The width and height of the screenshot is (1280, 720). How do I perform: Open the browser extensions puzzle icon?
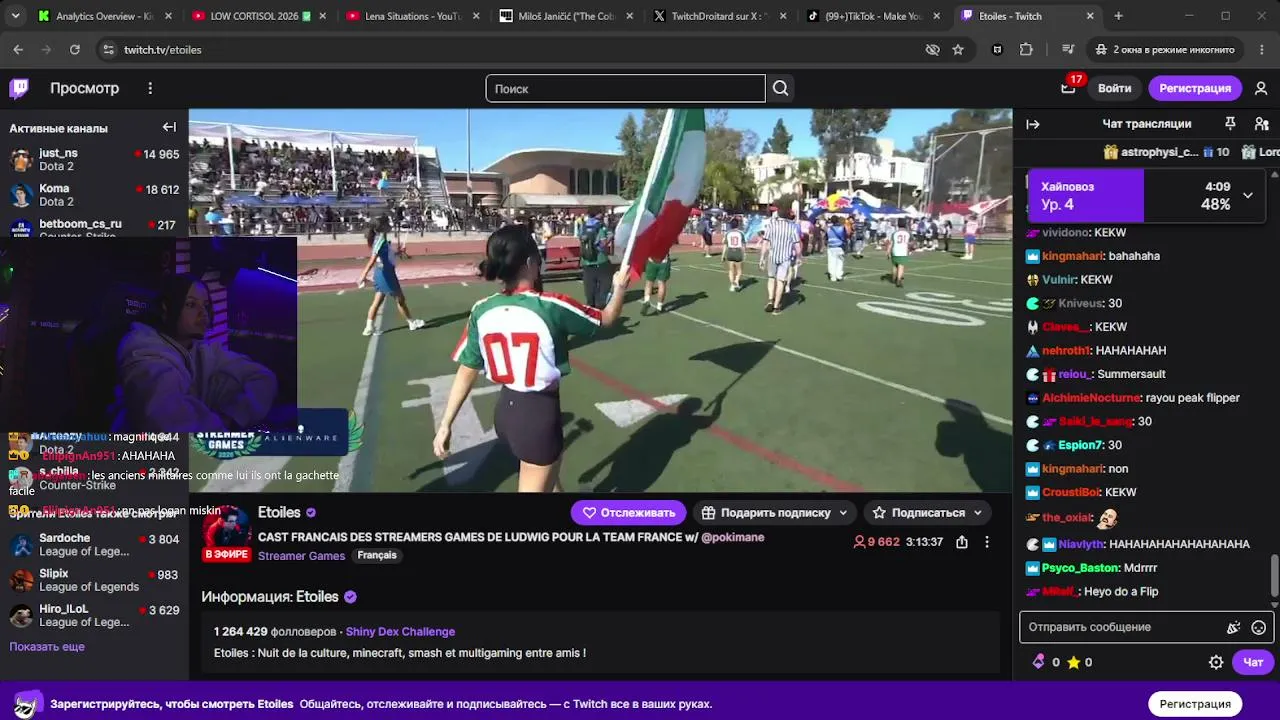[x=1026, y=49]
